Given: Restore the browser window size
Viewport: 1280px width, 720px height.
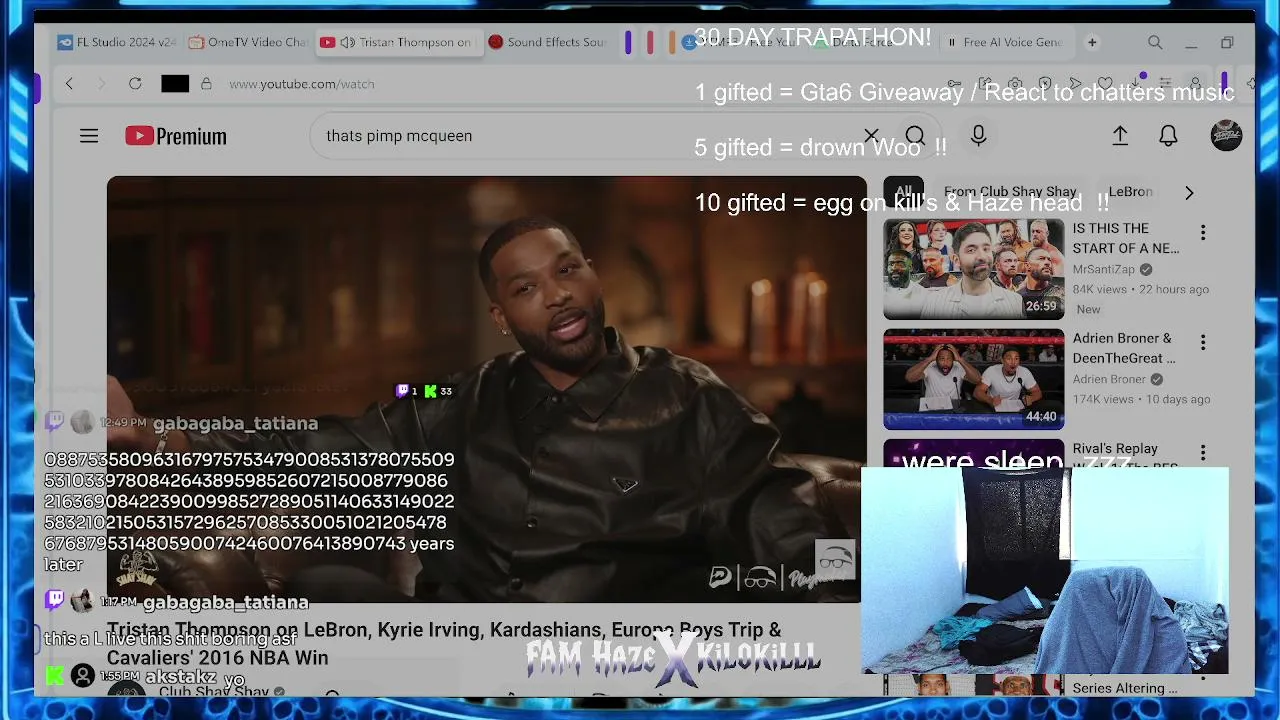Looking at the screenshot, I should coord(1227,42).
